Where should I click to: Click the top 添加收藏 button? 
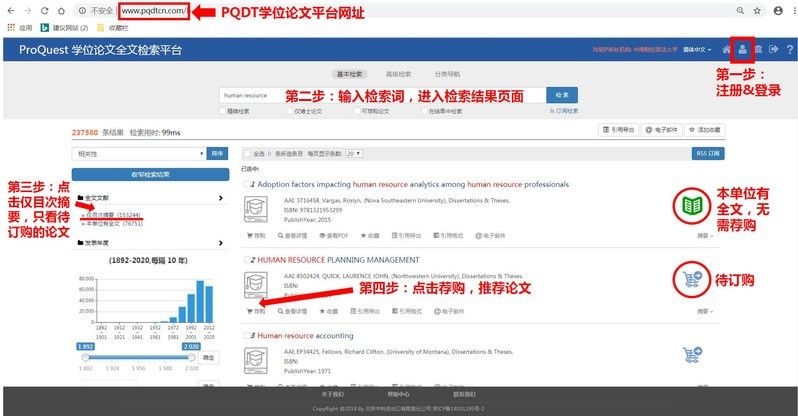tap(705, 130)
